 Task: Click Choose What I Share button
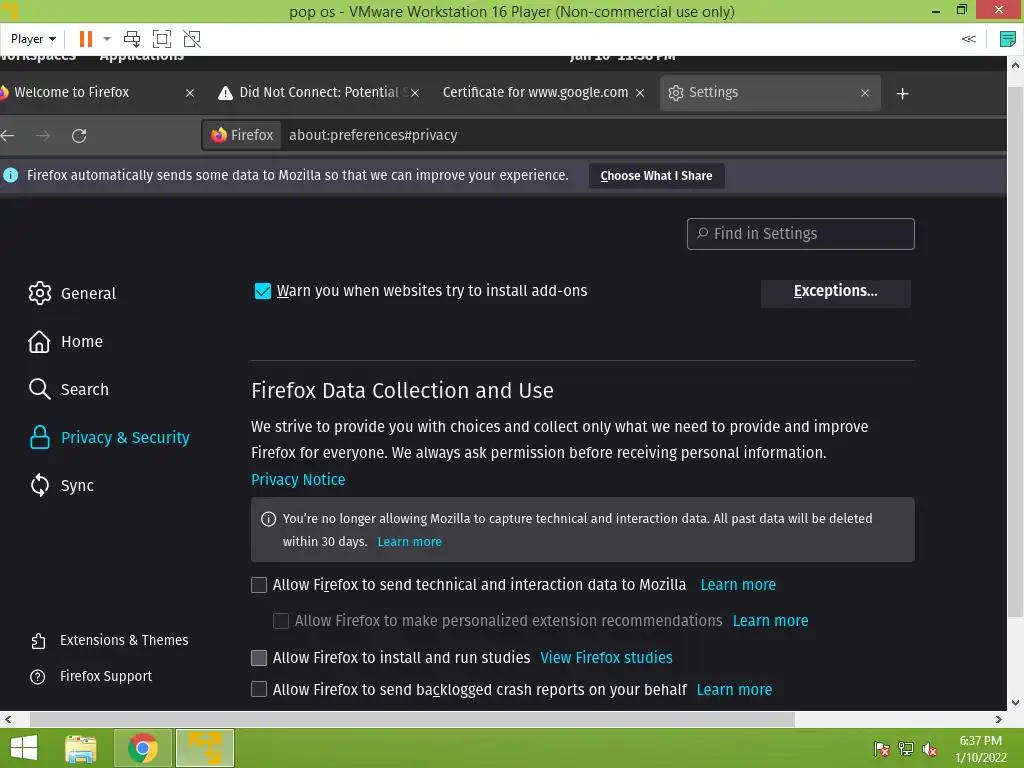click(x=656, y=176)
